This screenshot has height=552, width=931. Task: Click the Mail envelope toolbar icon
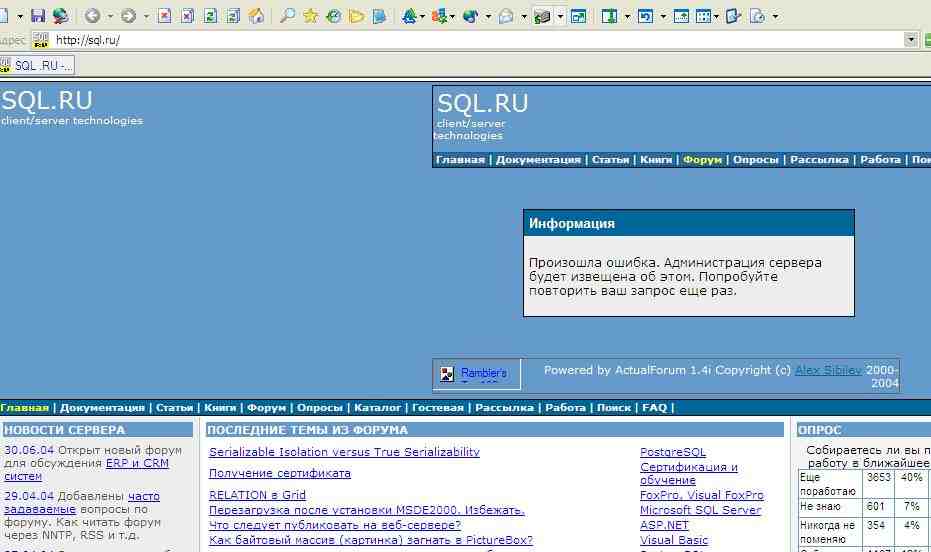click(x=507, y=16)
